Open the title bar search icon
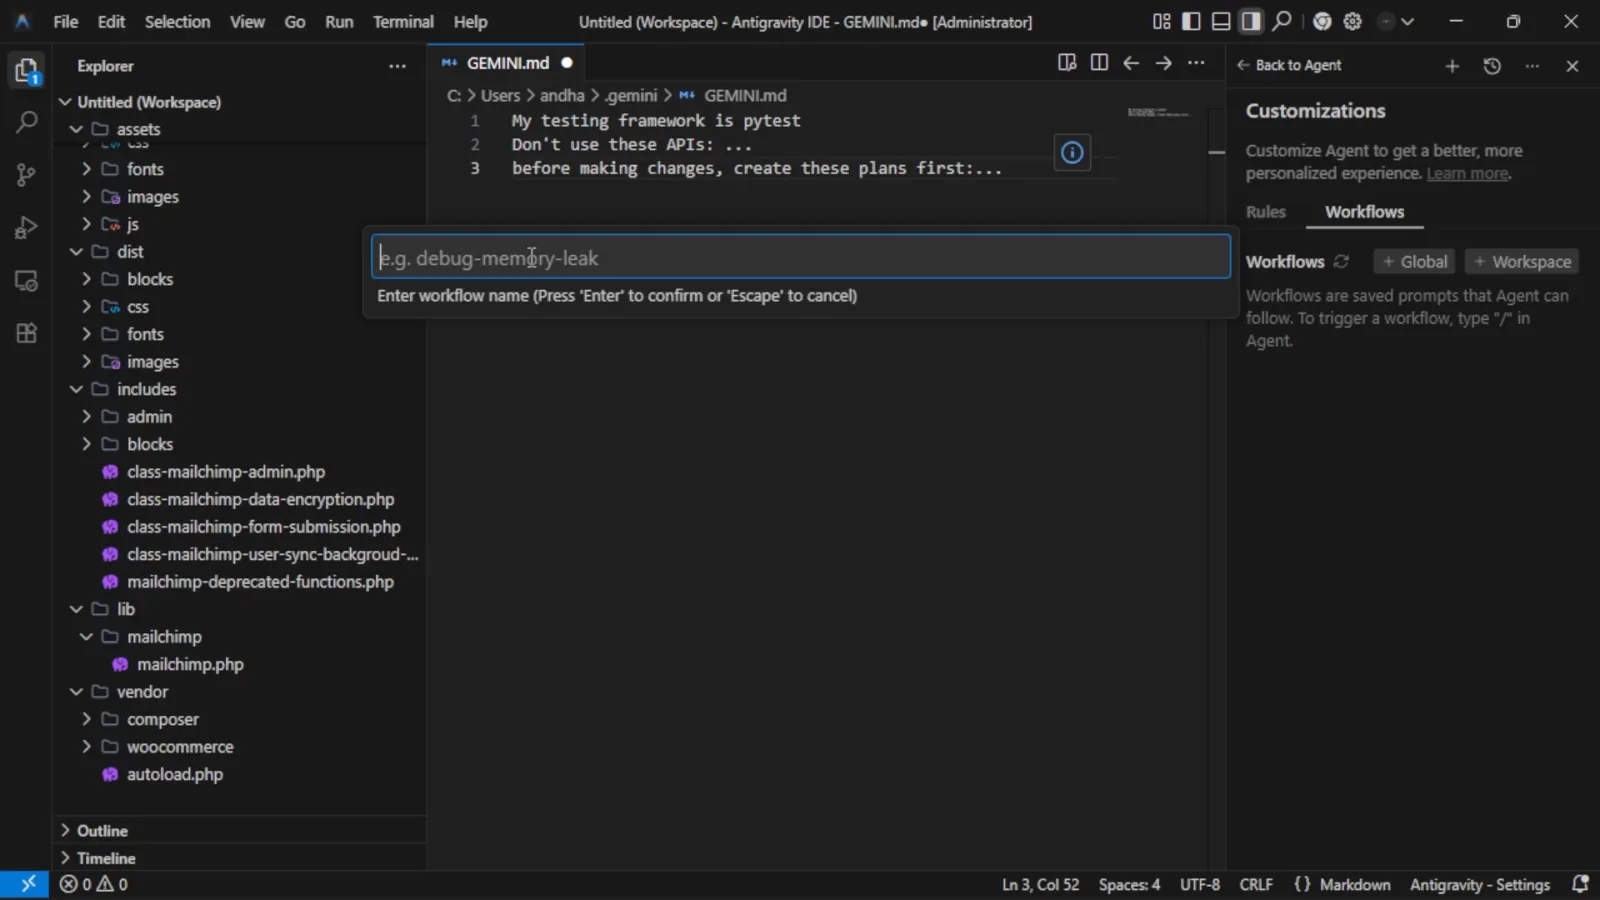 (1282, 21)
